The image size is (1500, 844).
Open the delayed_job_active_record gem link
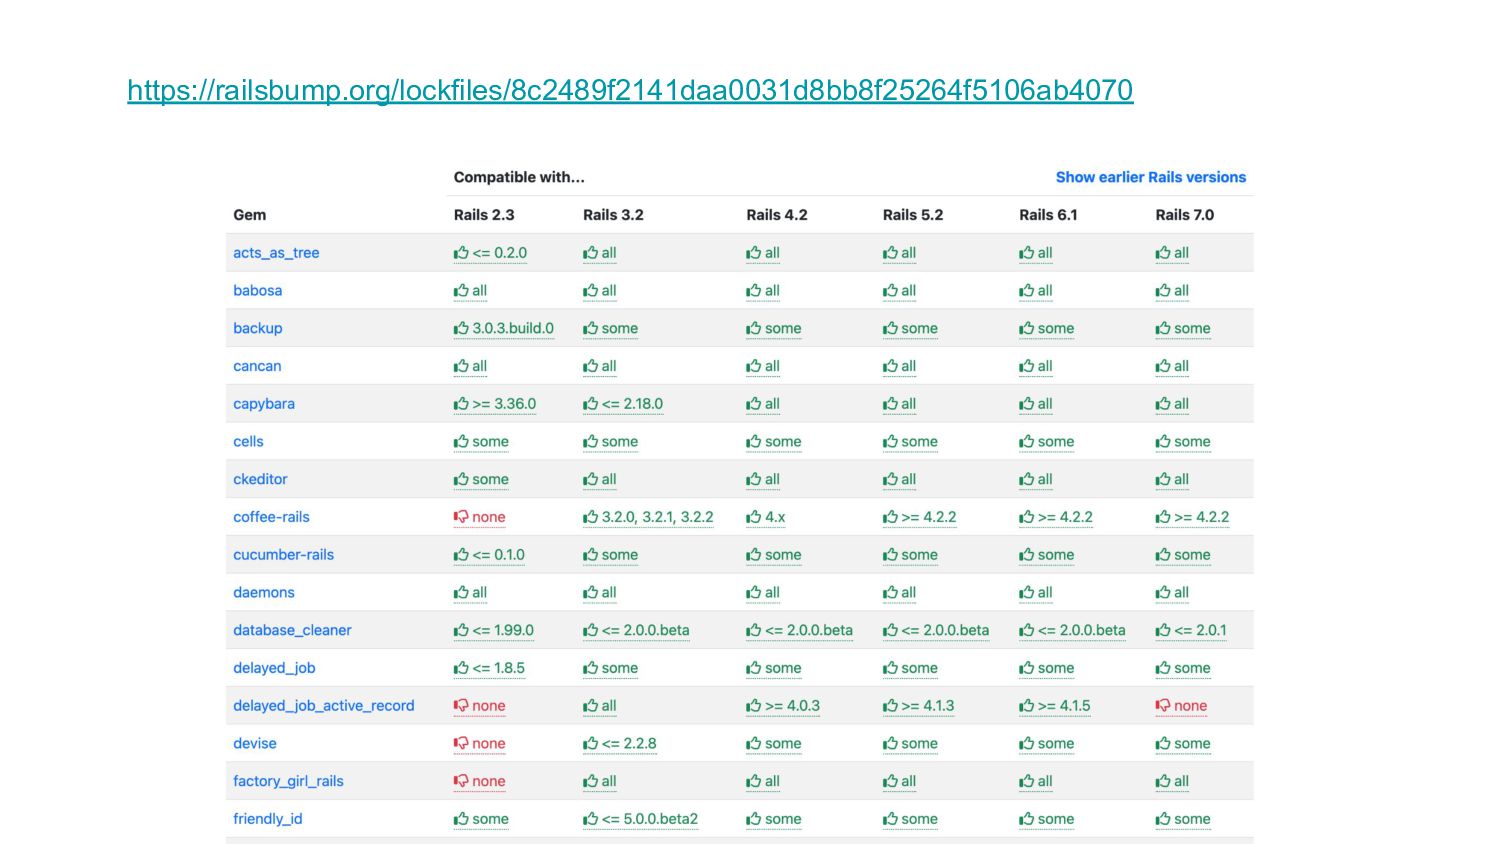323,706
